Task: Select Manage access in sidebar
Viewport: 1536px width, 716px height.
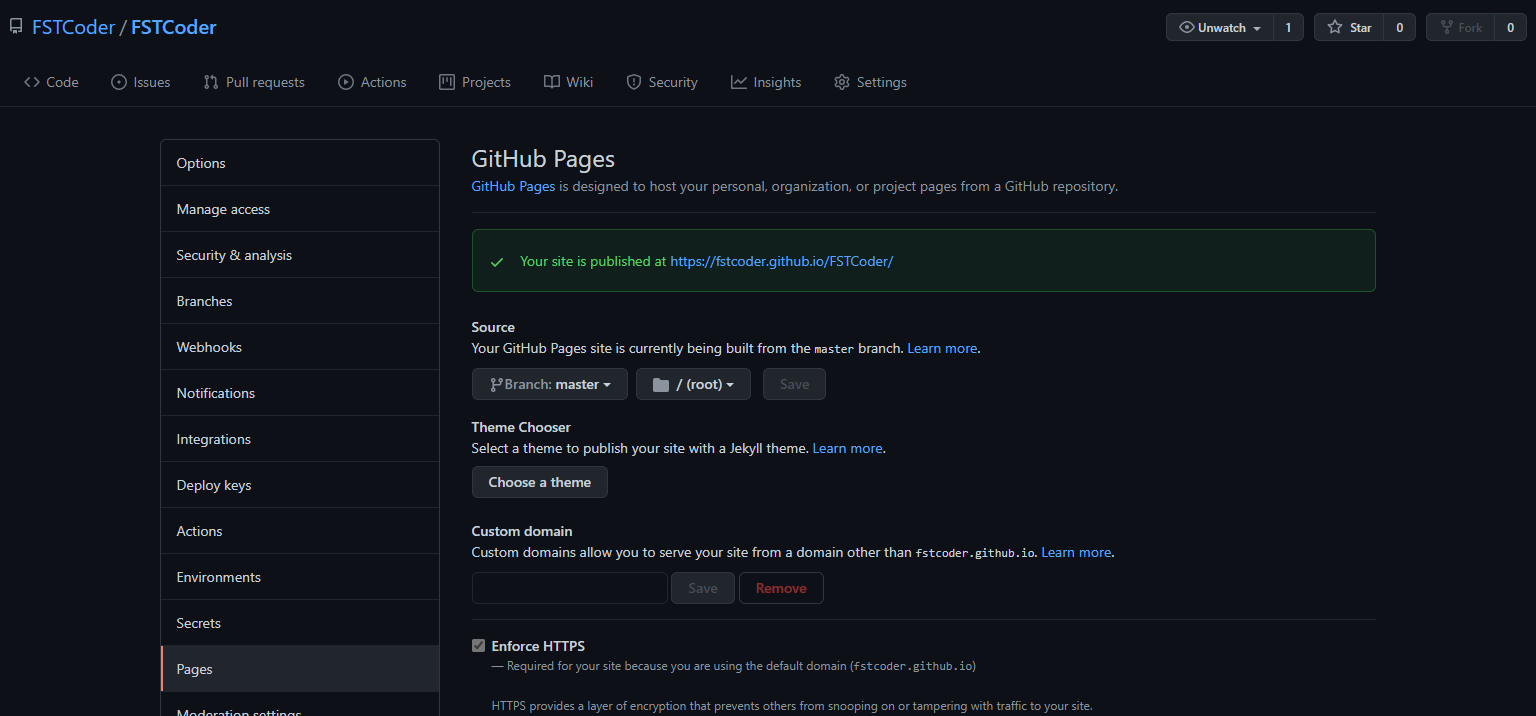Action: point(300,209)
